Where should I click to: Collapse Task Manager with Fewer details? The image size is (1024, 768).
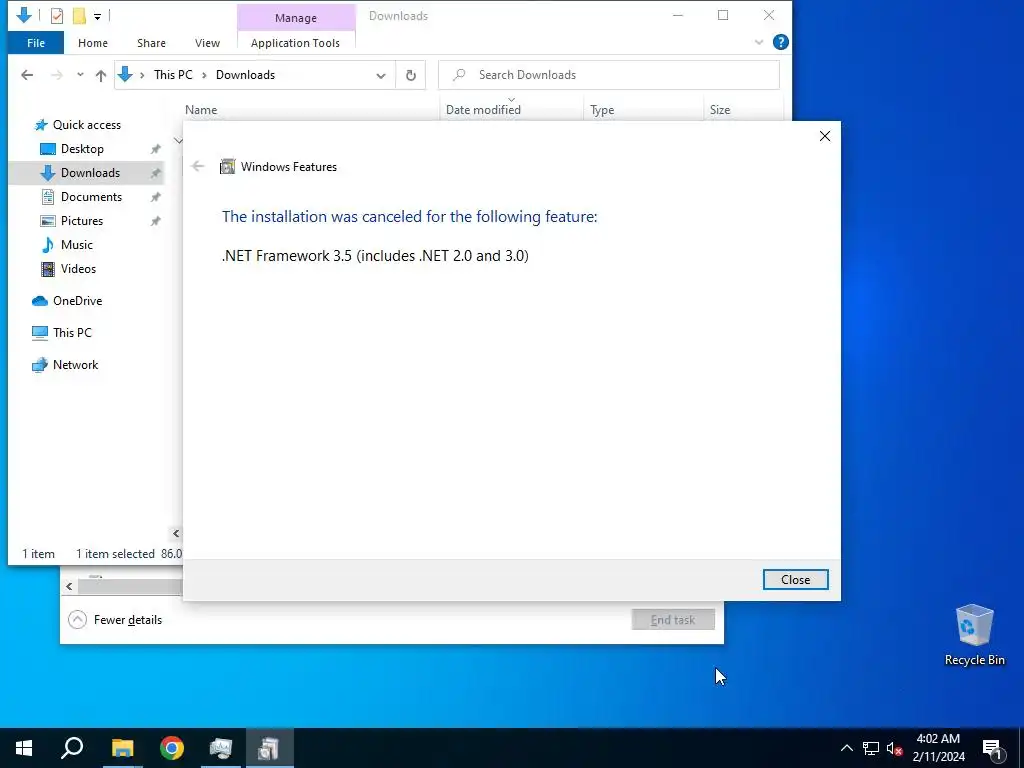tap(115, 620)
